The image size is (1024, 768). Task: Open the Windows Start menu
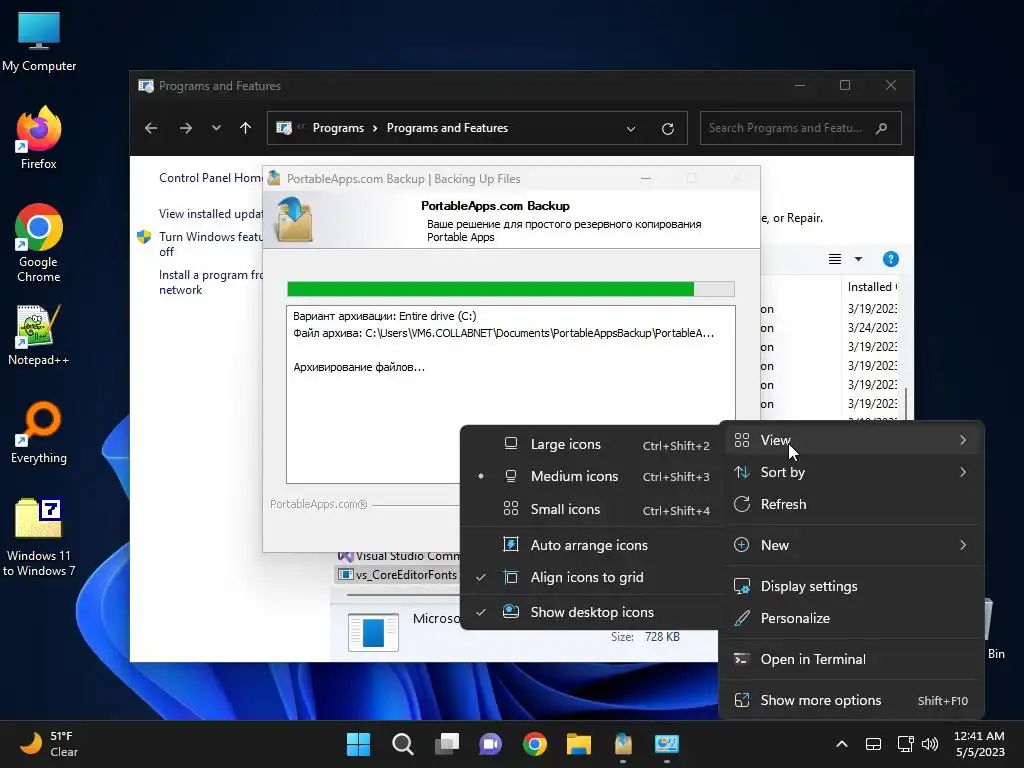coord(358,744)
